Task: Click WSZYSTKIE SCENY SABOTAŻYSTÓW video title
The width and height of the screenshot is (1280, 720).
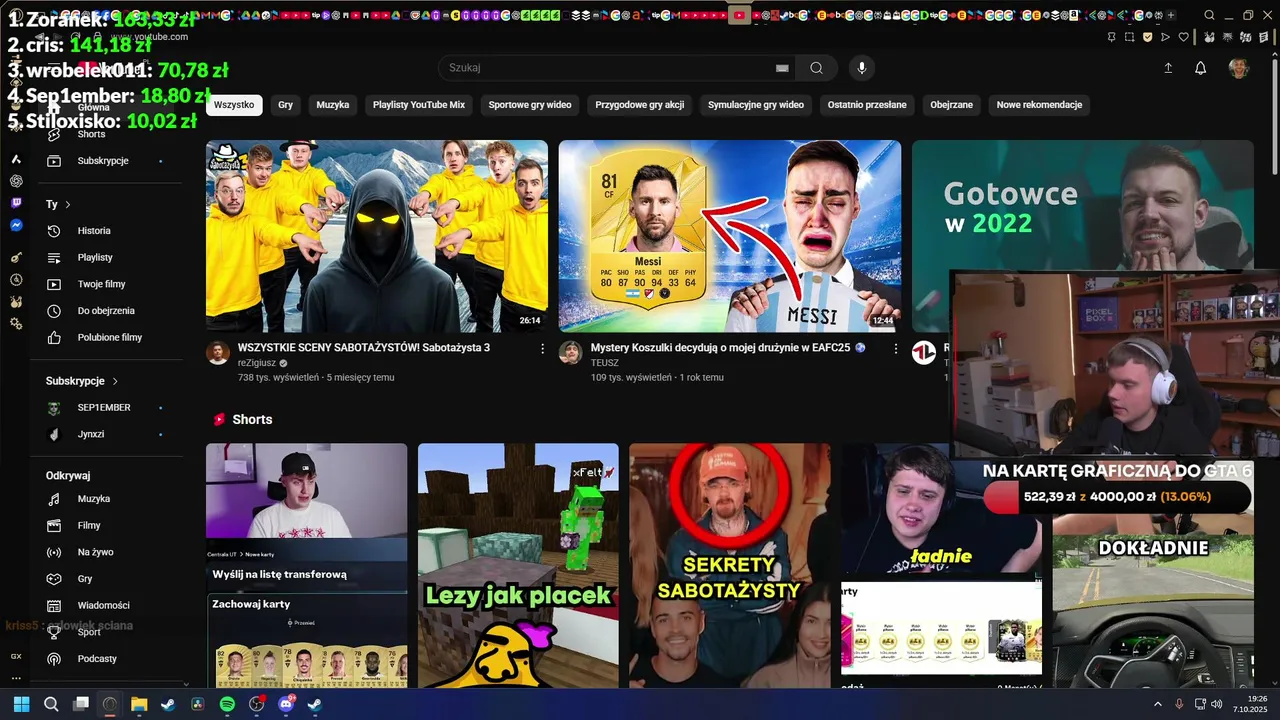Action: click(x=364, y=348)
